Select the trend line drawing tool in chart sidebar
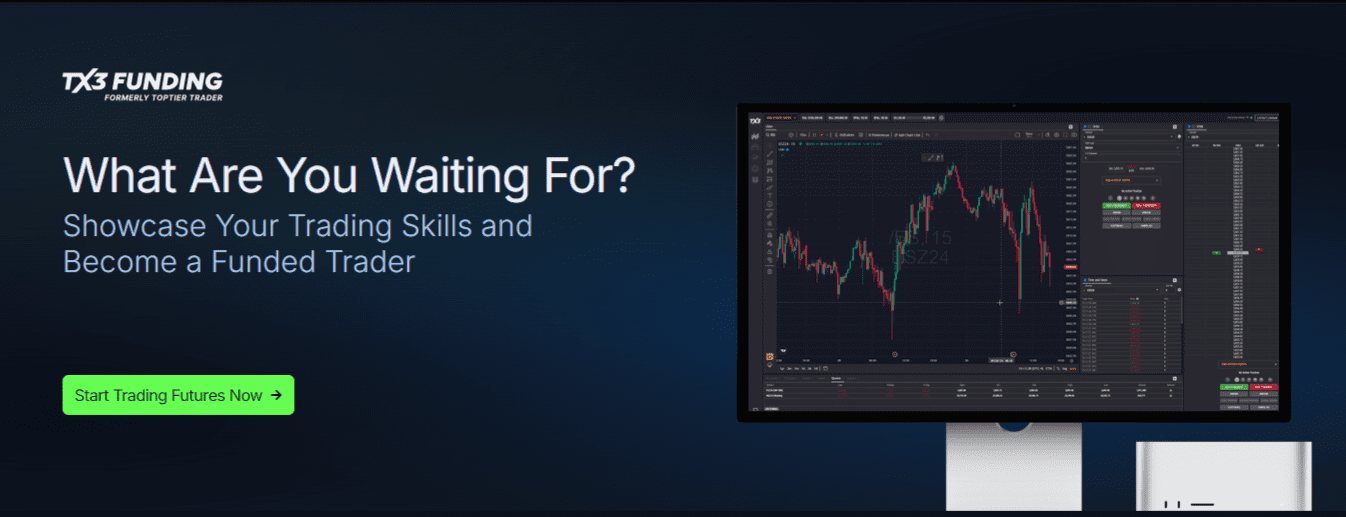 click(769, 155)
